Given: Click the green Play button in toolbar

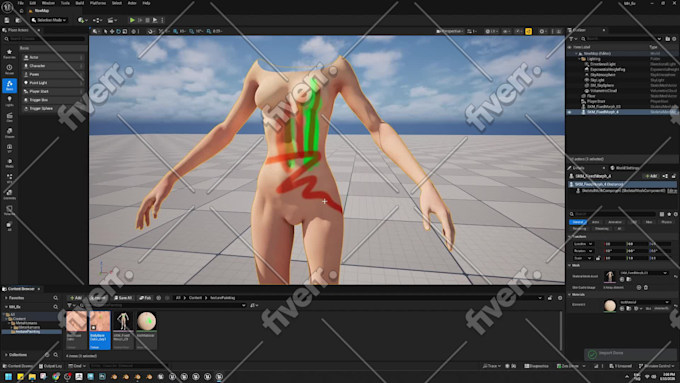Looking at the screenshot, I should [132, 20].
